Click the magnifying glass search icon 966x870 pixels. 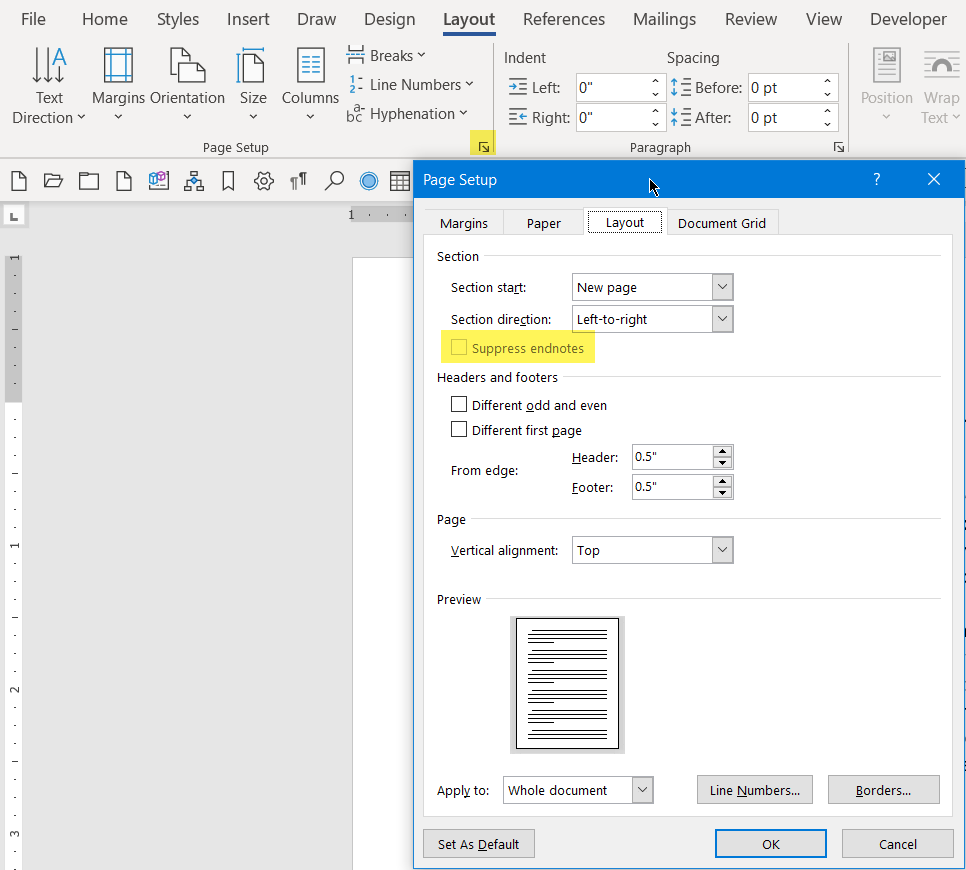(334, 181)
